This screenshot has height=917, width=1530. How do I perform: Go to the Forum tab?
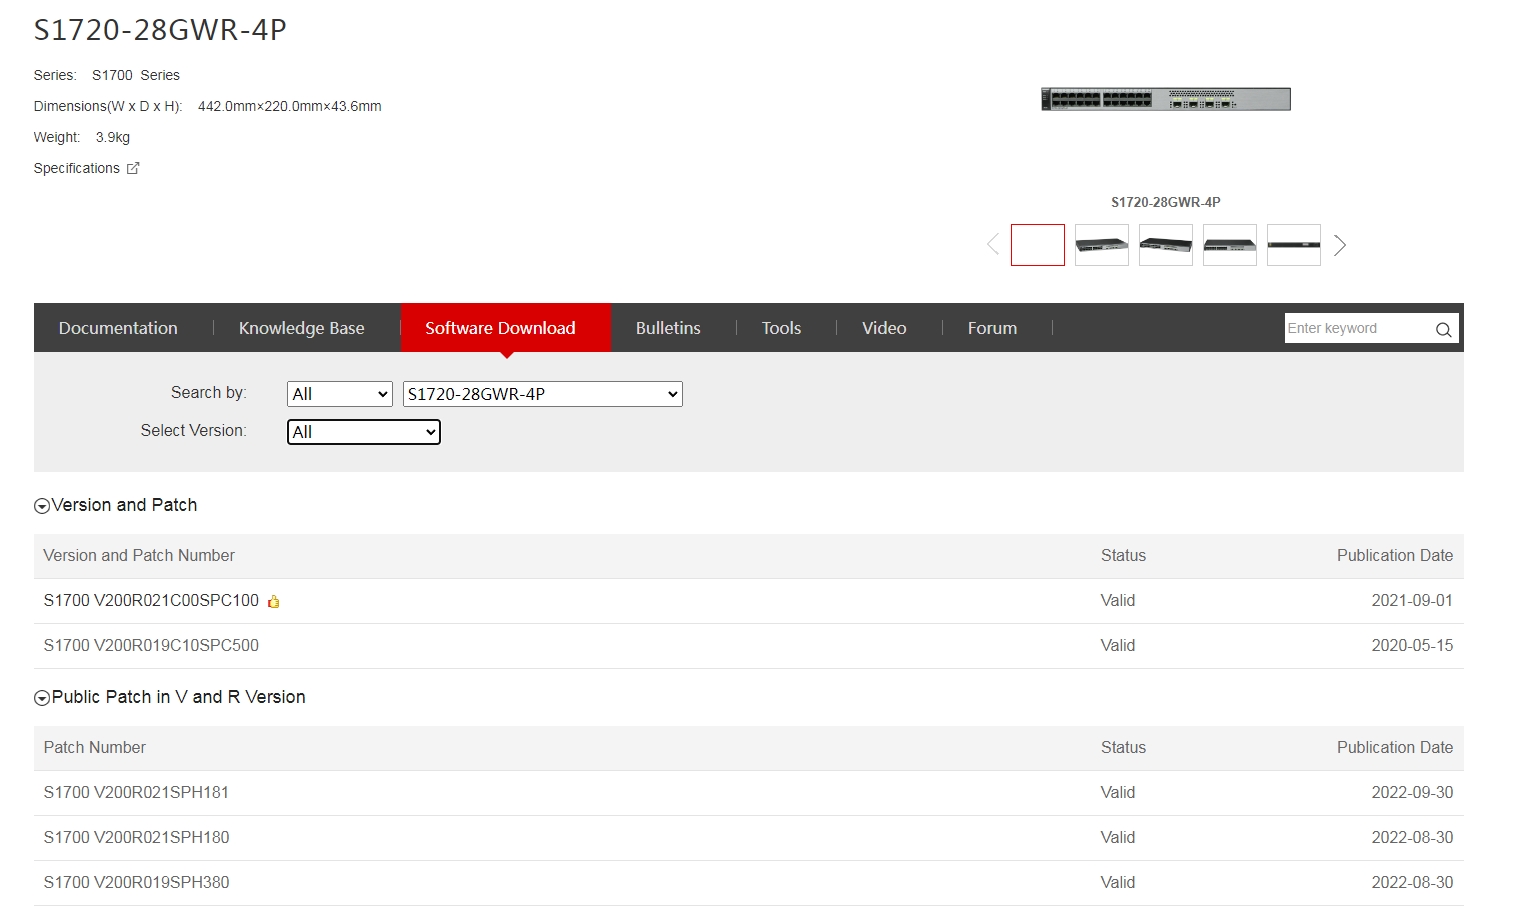(x=992, y=328)
